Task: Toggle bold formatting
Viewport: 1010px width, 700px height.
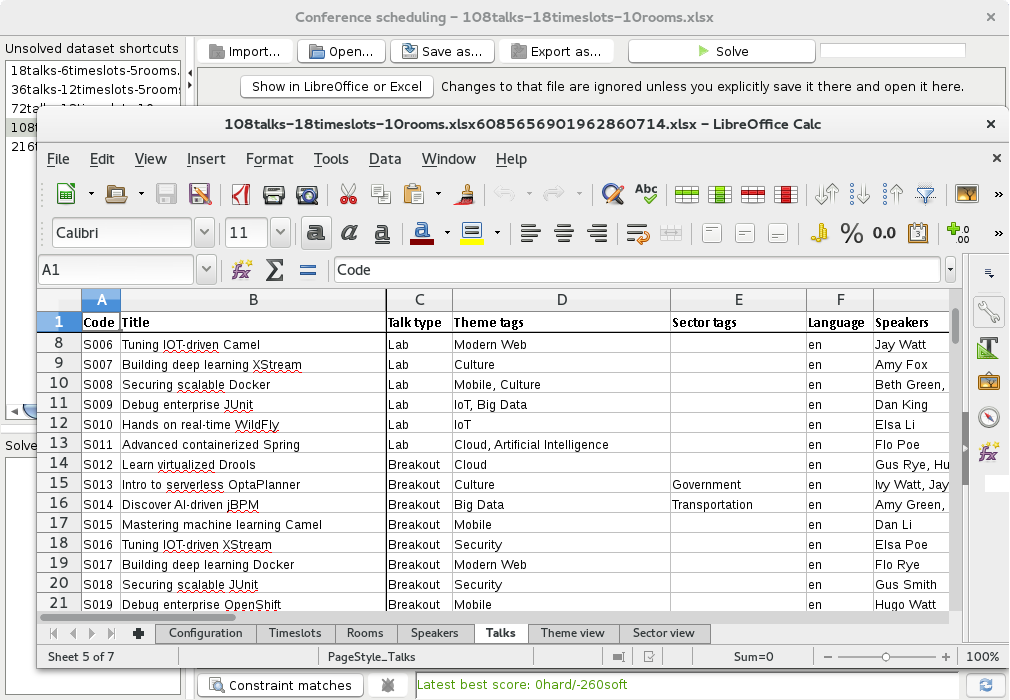Action: [316, 232]
